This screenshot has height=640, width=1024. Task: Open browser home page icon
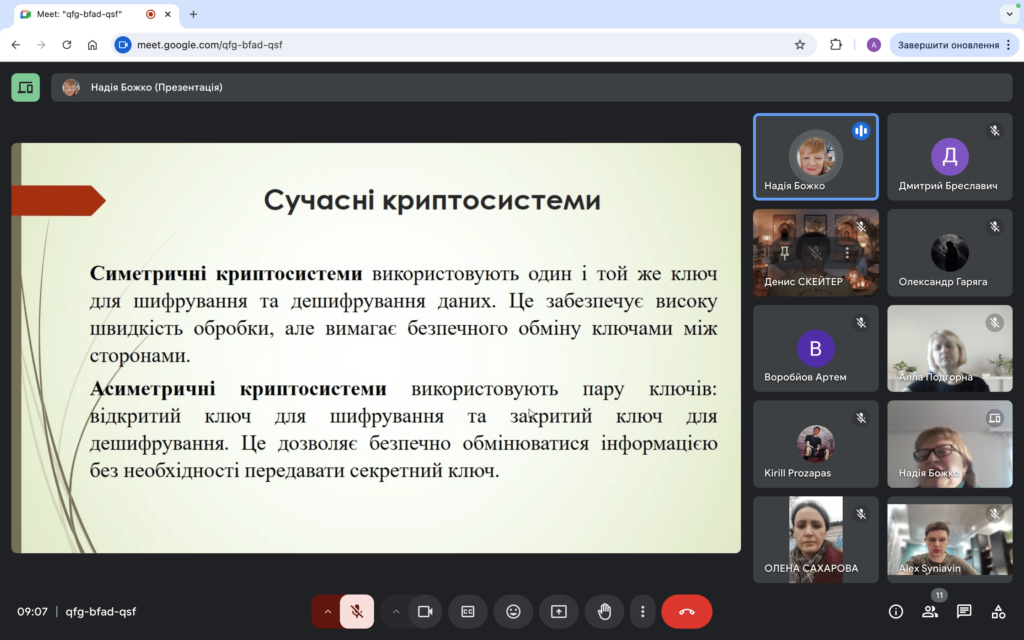coord(92,45)
